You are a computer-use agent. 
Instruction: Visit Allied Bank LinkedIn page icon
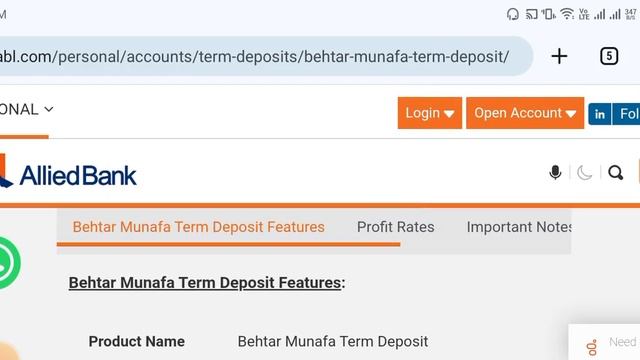coord(600,114)
